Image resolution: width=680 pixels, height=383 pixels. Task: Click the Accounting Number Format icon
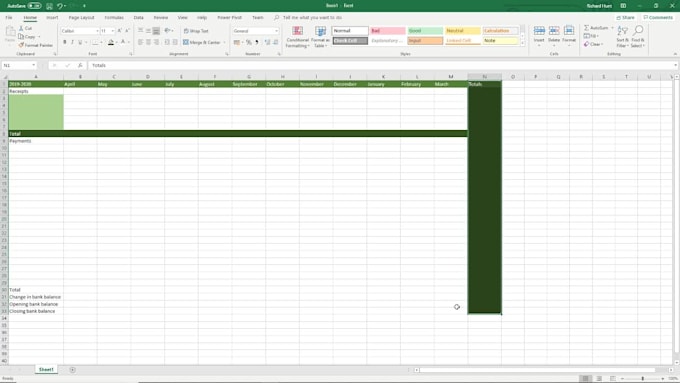tap(236, 42)
